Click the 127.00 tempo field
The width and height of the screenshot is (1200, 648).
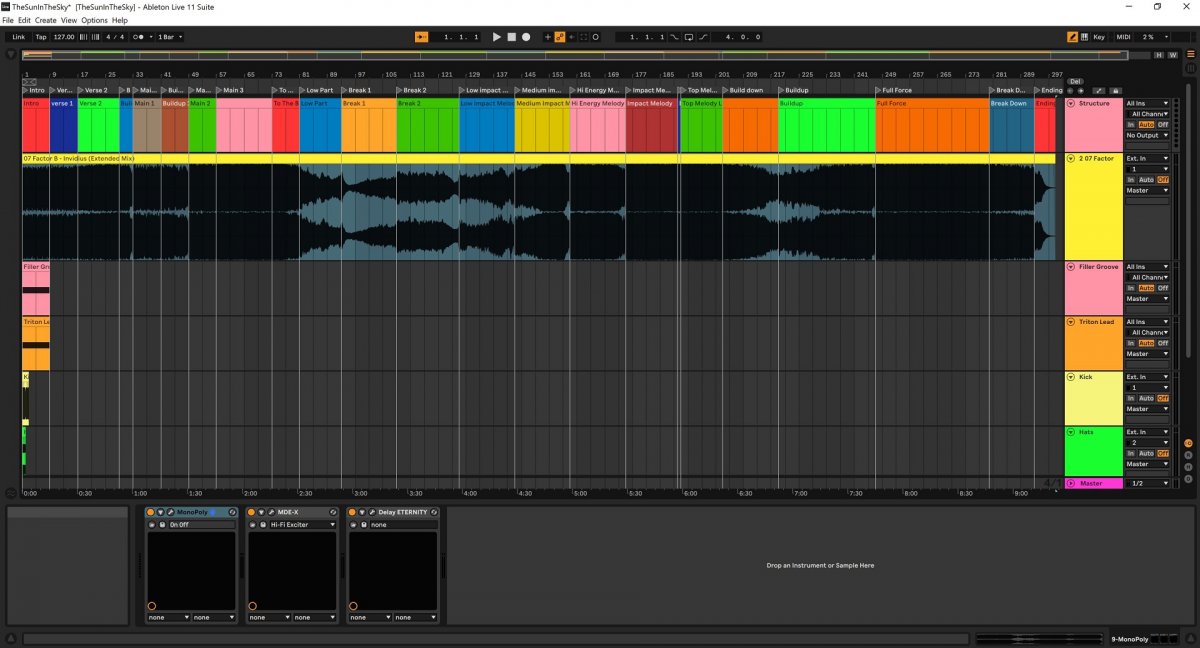64,37
